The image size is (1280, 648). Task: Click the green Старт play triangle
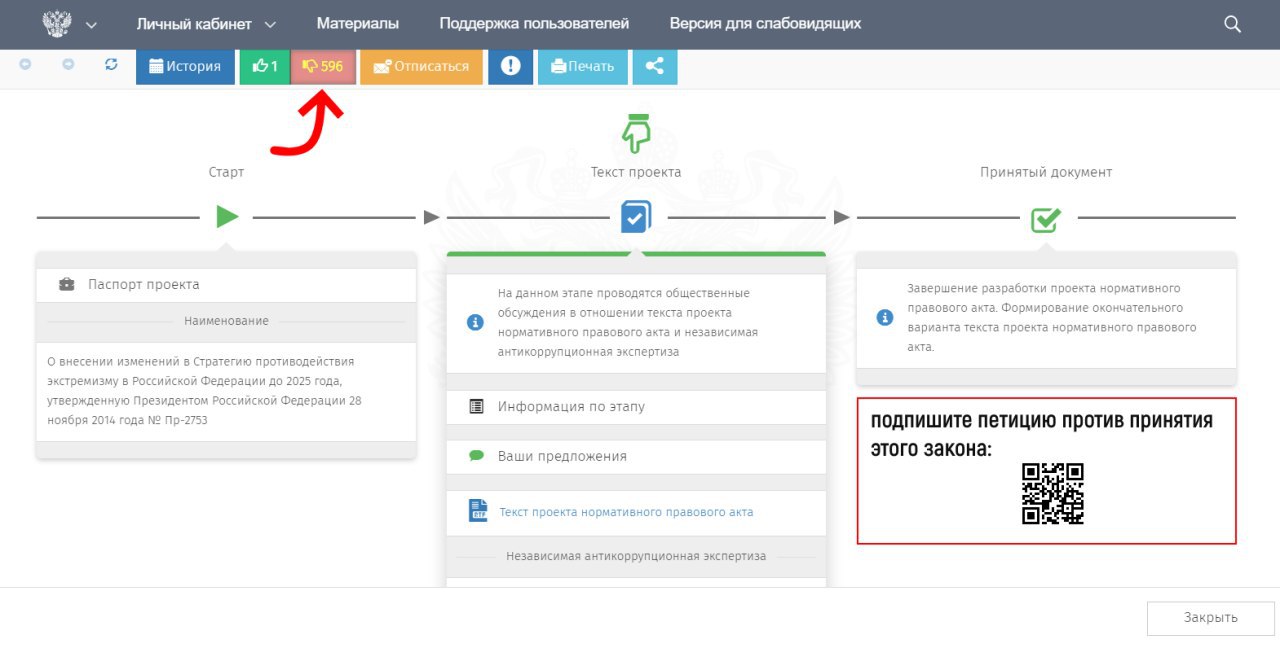click(x=228, y=216)
